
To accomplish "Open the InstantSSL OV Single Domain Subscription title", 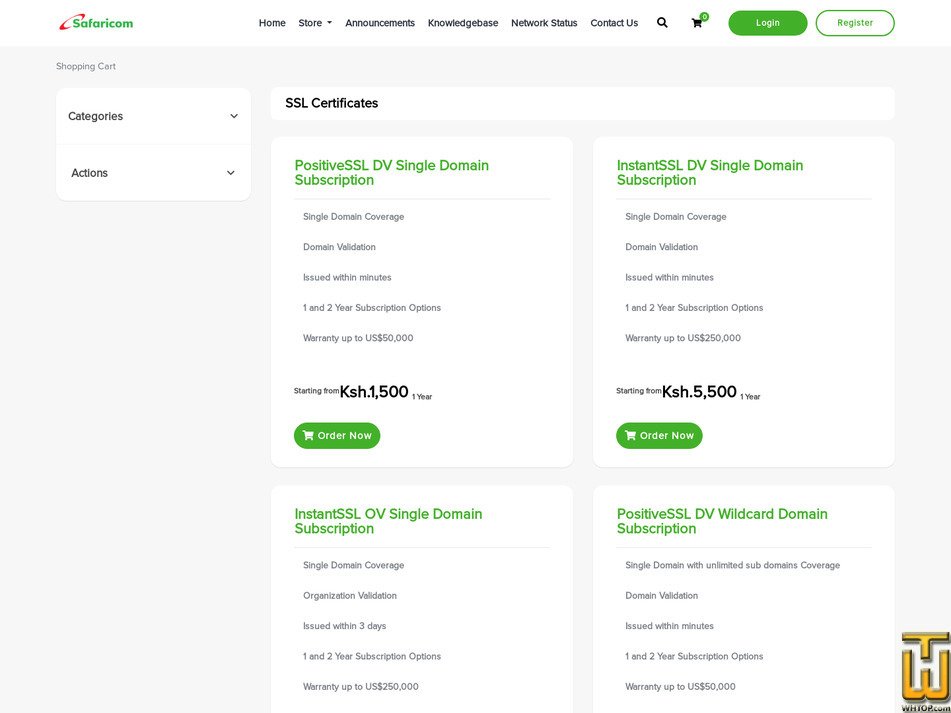I will (388, 521).
